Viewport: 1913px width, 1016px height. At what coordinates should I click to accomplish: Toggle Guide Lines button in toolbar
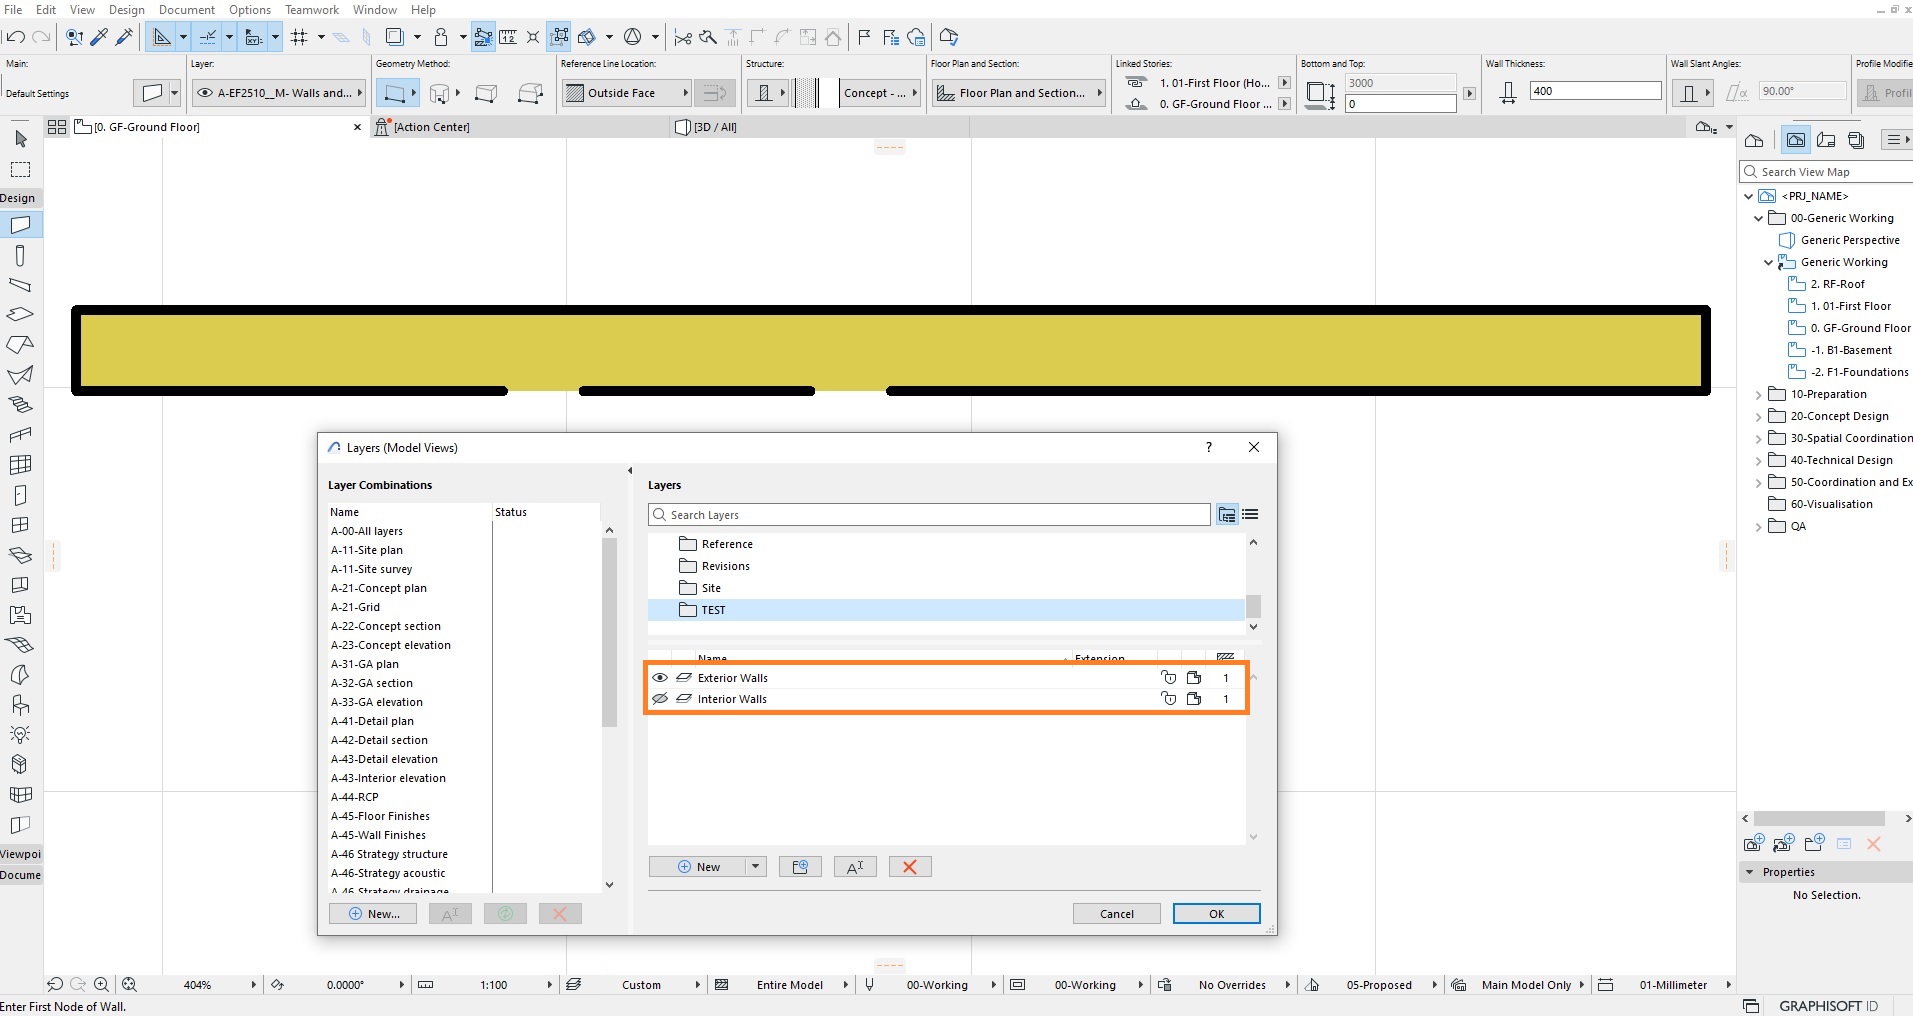pyautogui.click(x=161, y=37)
